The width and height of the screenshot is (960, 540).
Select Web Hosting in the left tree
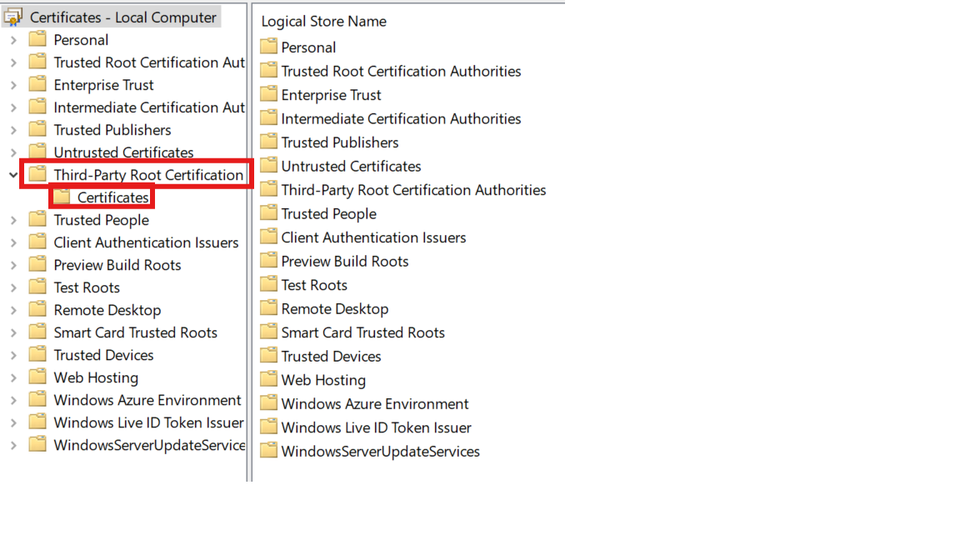pyautogui.click(x=96, y=378)
